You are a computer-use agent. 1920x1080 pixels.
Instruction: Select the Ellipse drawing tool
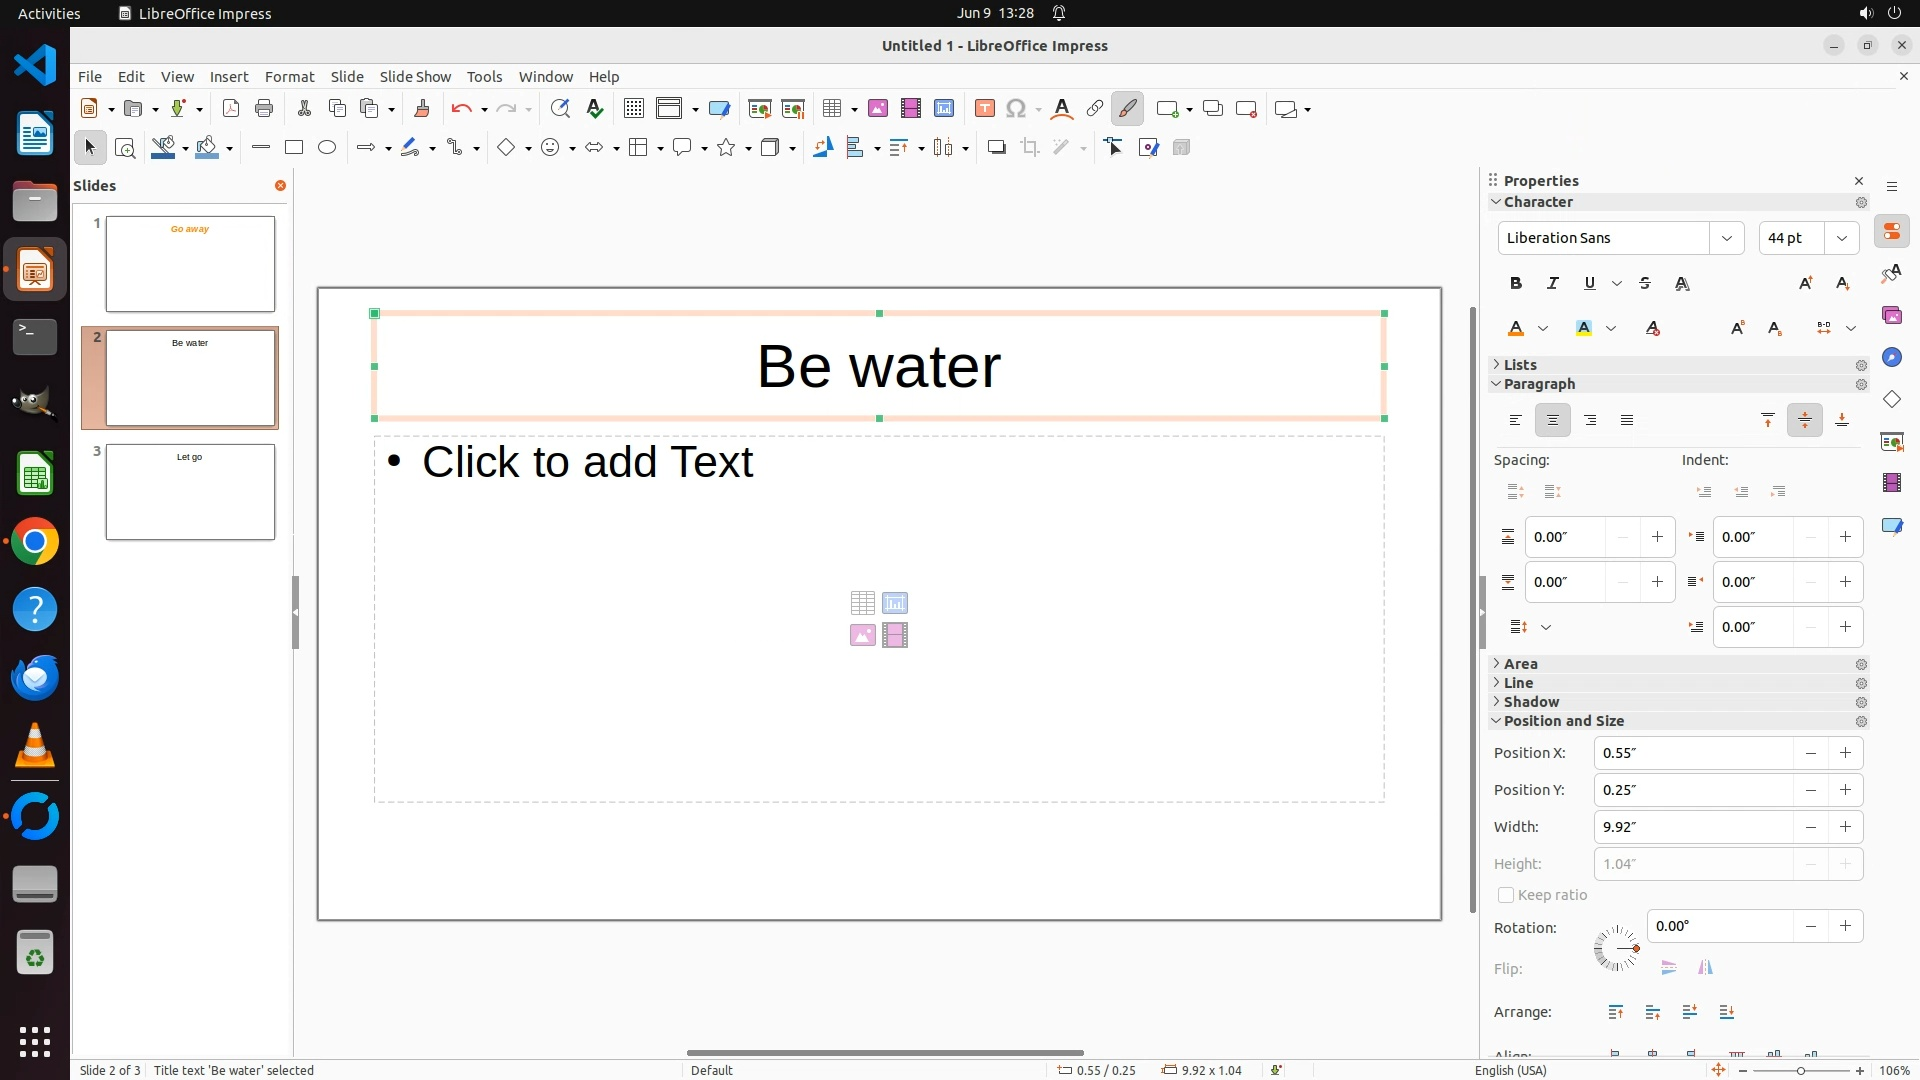327,148
